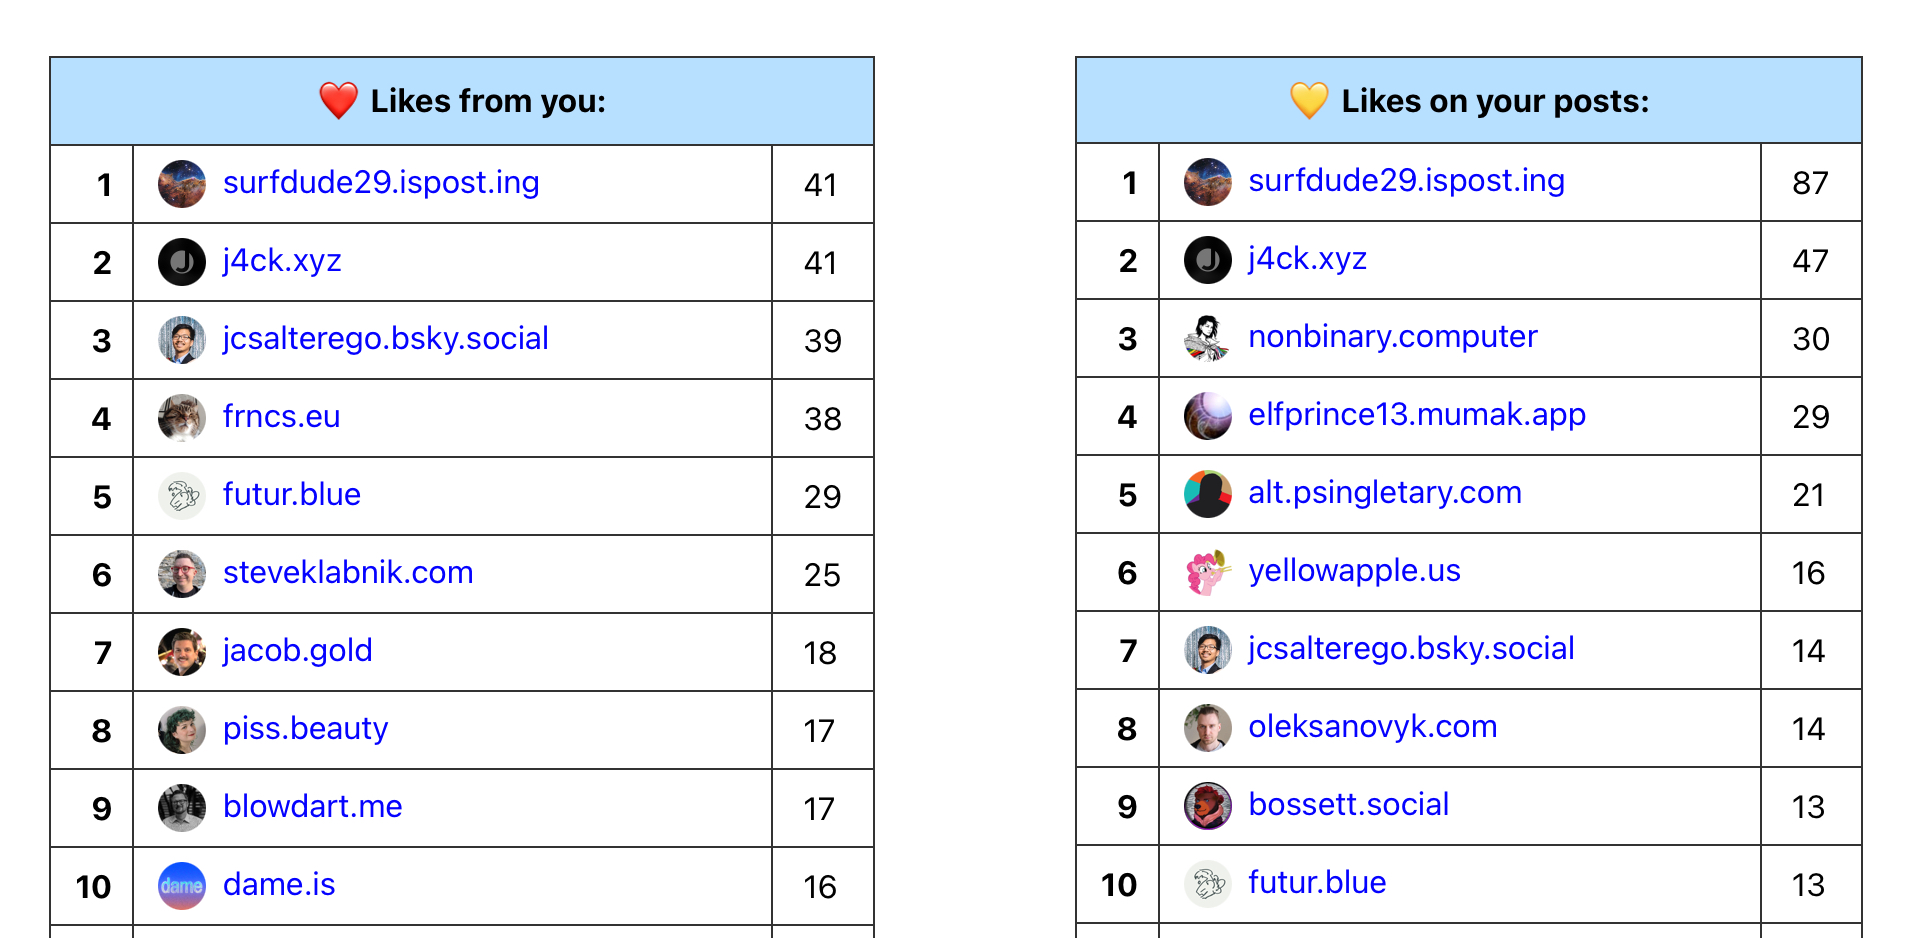
Task: Click the dame.is blue avatar
Action: [182, 886]
